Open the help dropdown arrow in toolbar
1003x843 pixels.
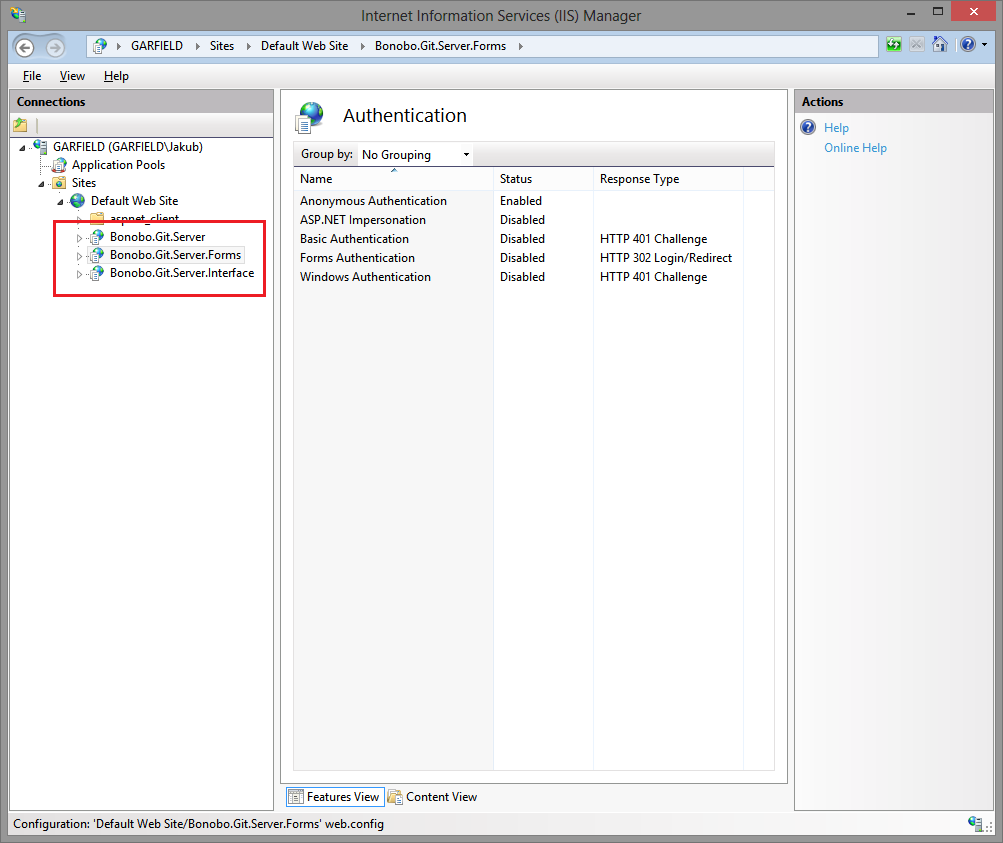(984, 45)
